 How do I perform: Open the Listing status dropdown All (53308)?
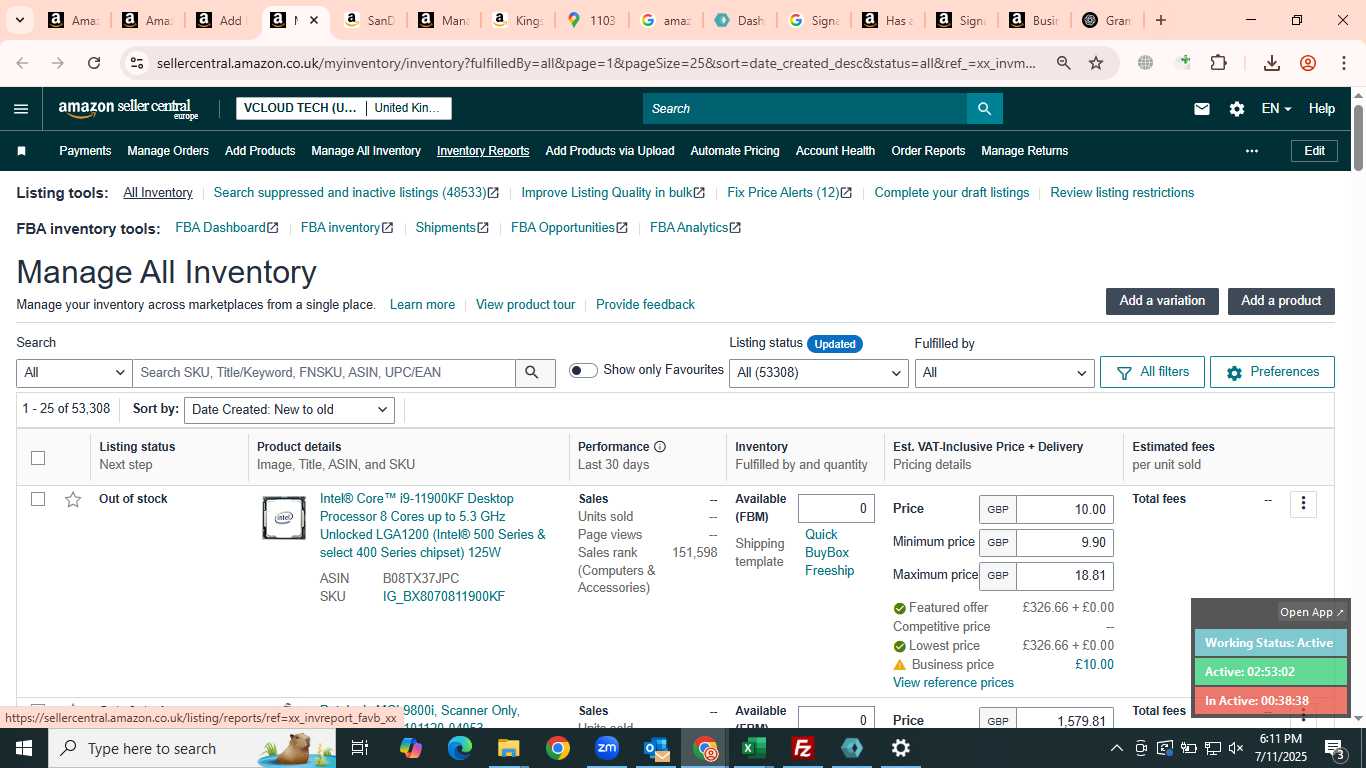tap(818, 373)
